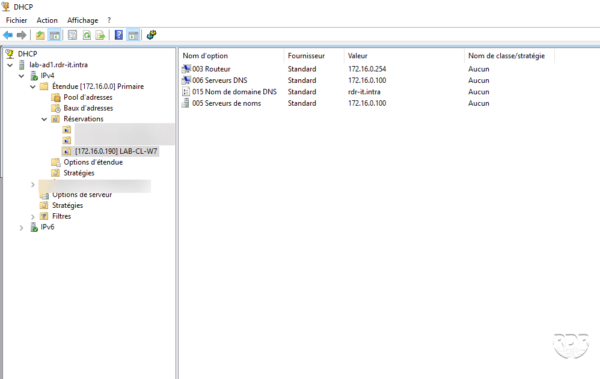The height and width of the screenshot is (379, 600).
Task: Expand the blurred scope node below Stratégies
Action: (x=33, y=185)
